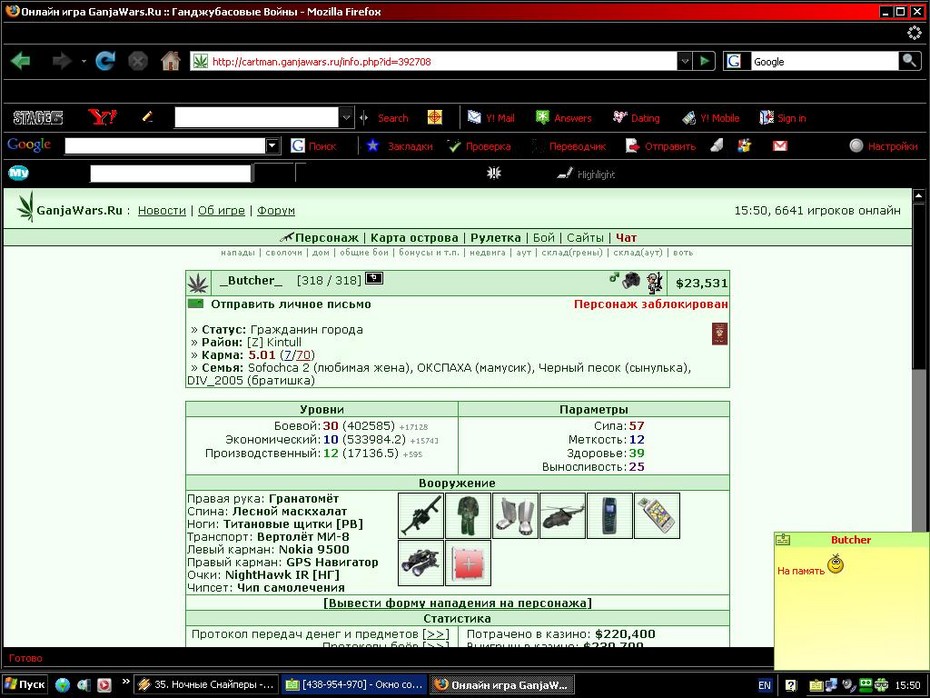The width and height of the screenshot is (930, 698).
Task: Switch to Ночные Снайперы taskbar item
Action: [206, 684]
